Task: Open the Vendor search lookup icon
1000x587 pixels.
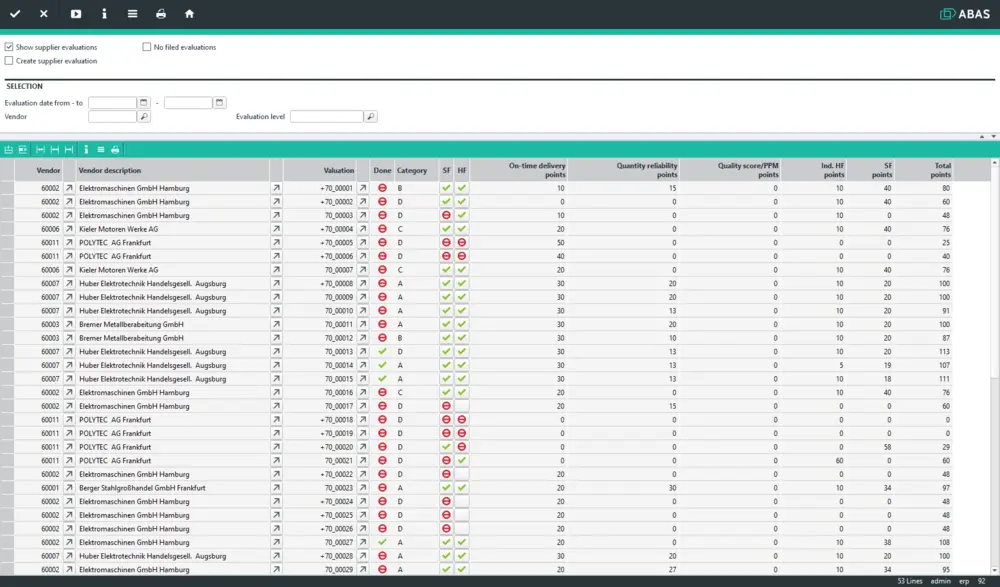Action: [x=143, y=117]
